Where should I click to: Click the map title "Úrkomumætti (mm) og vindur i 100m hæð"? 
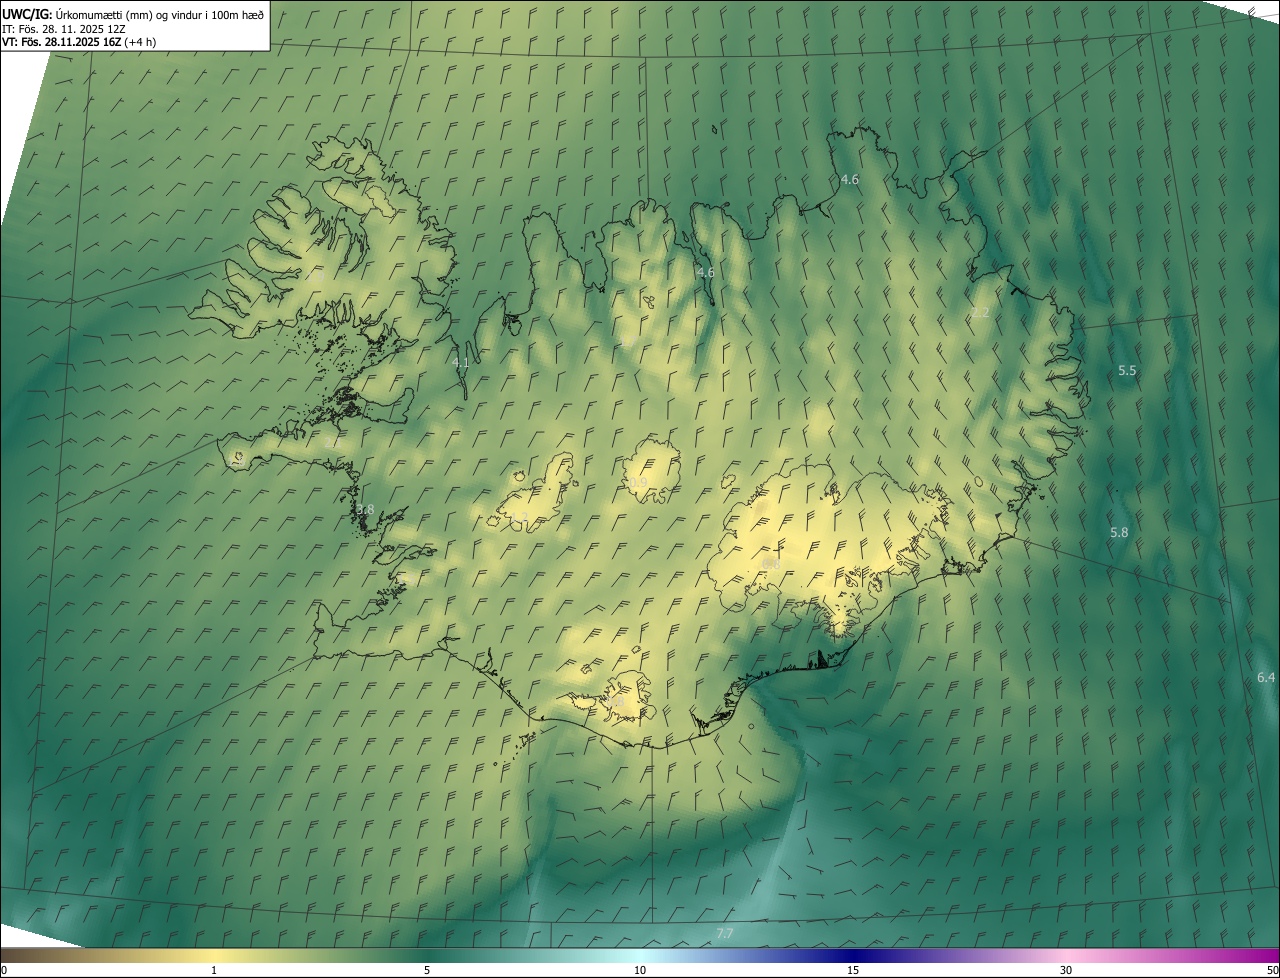pos(160,13)
